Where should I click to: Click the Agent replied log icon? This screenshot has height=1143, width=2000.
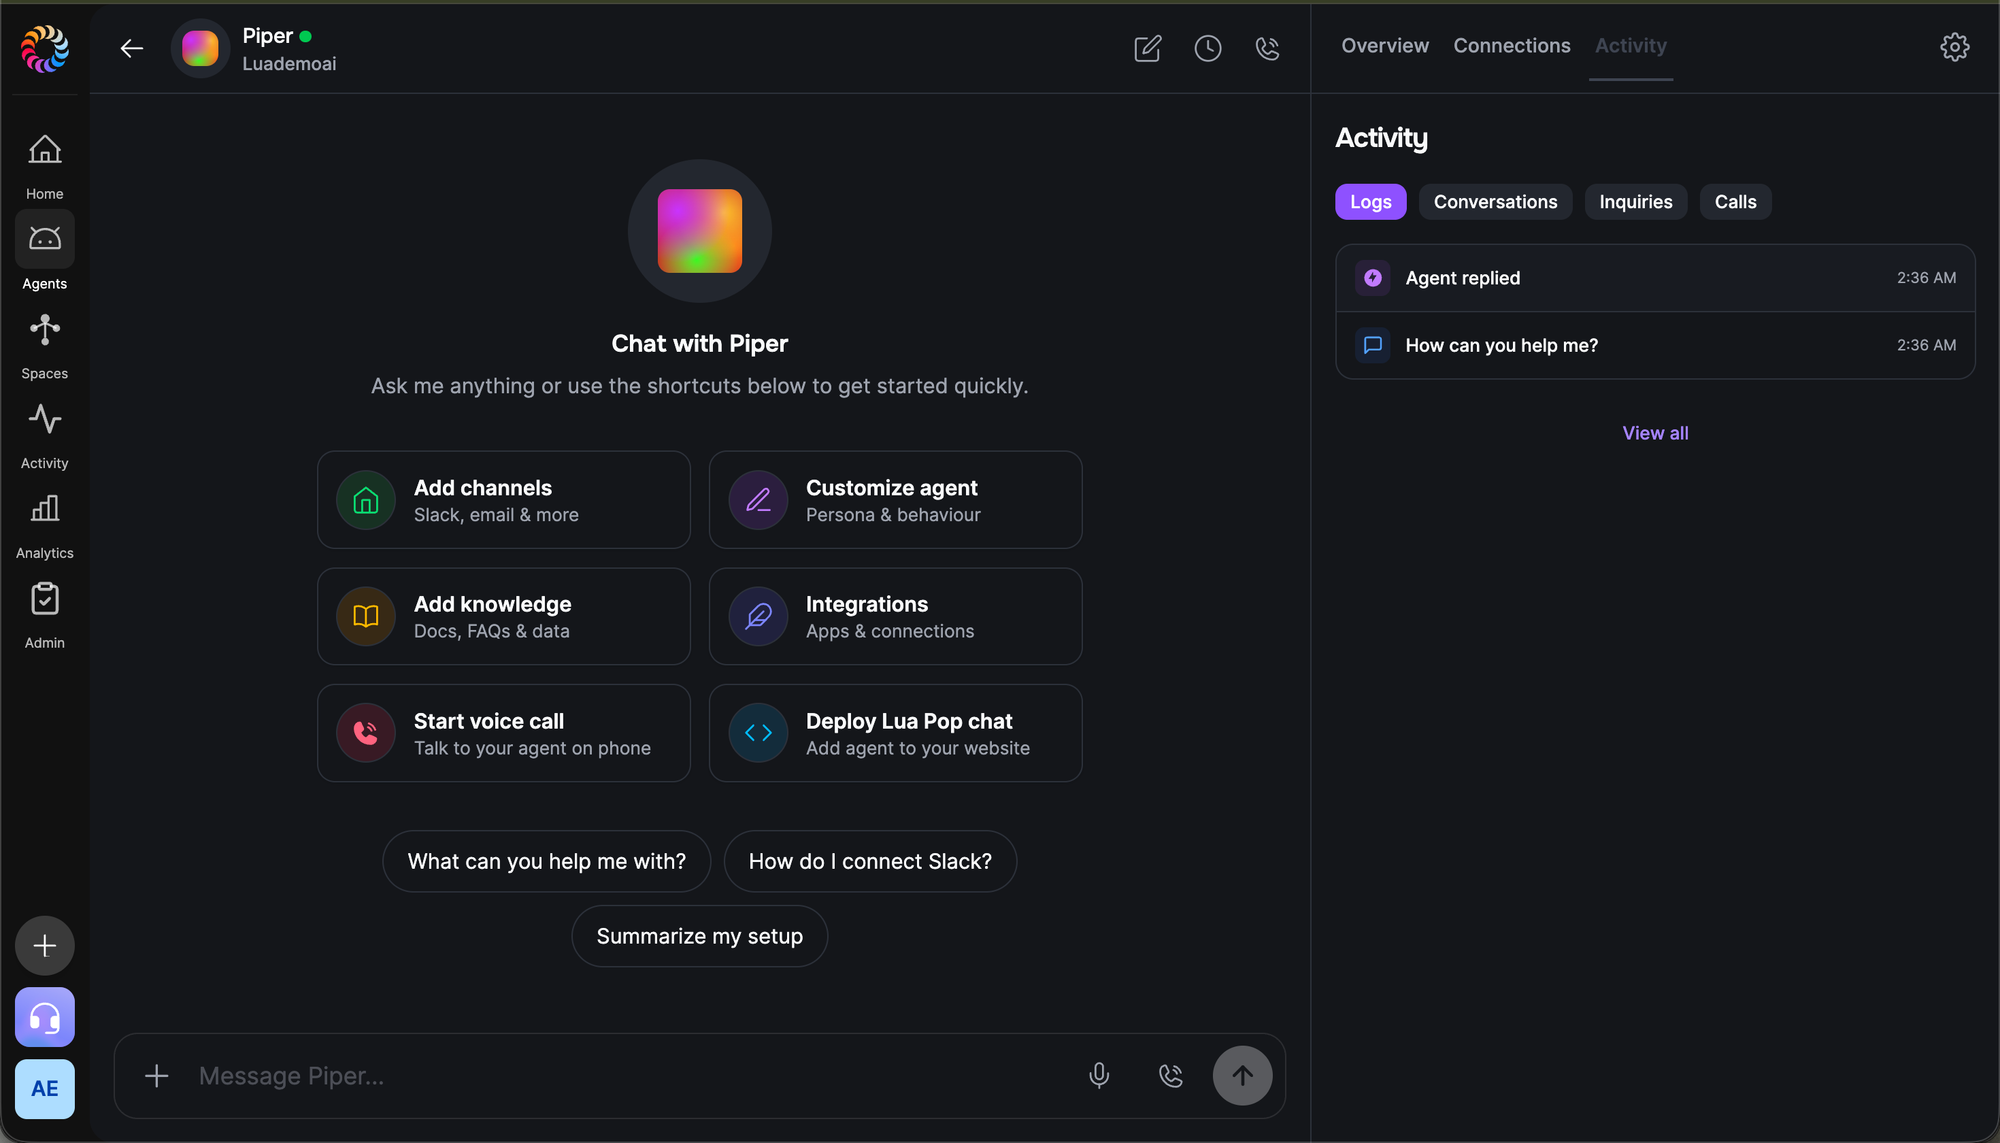(1373, 278)
